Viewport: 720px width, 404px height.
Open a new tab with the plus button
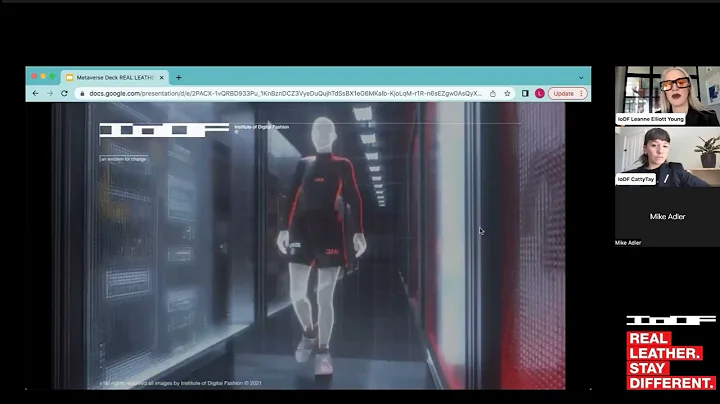(x=179, y=78)
